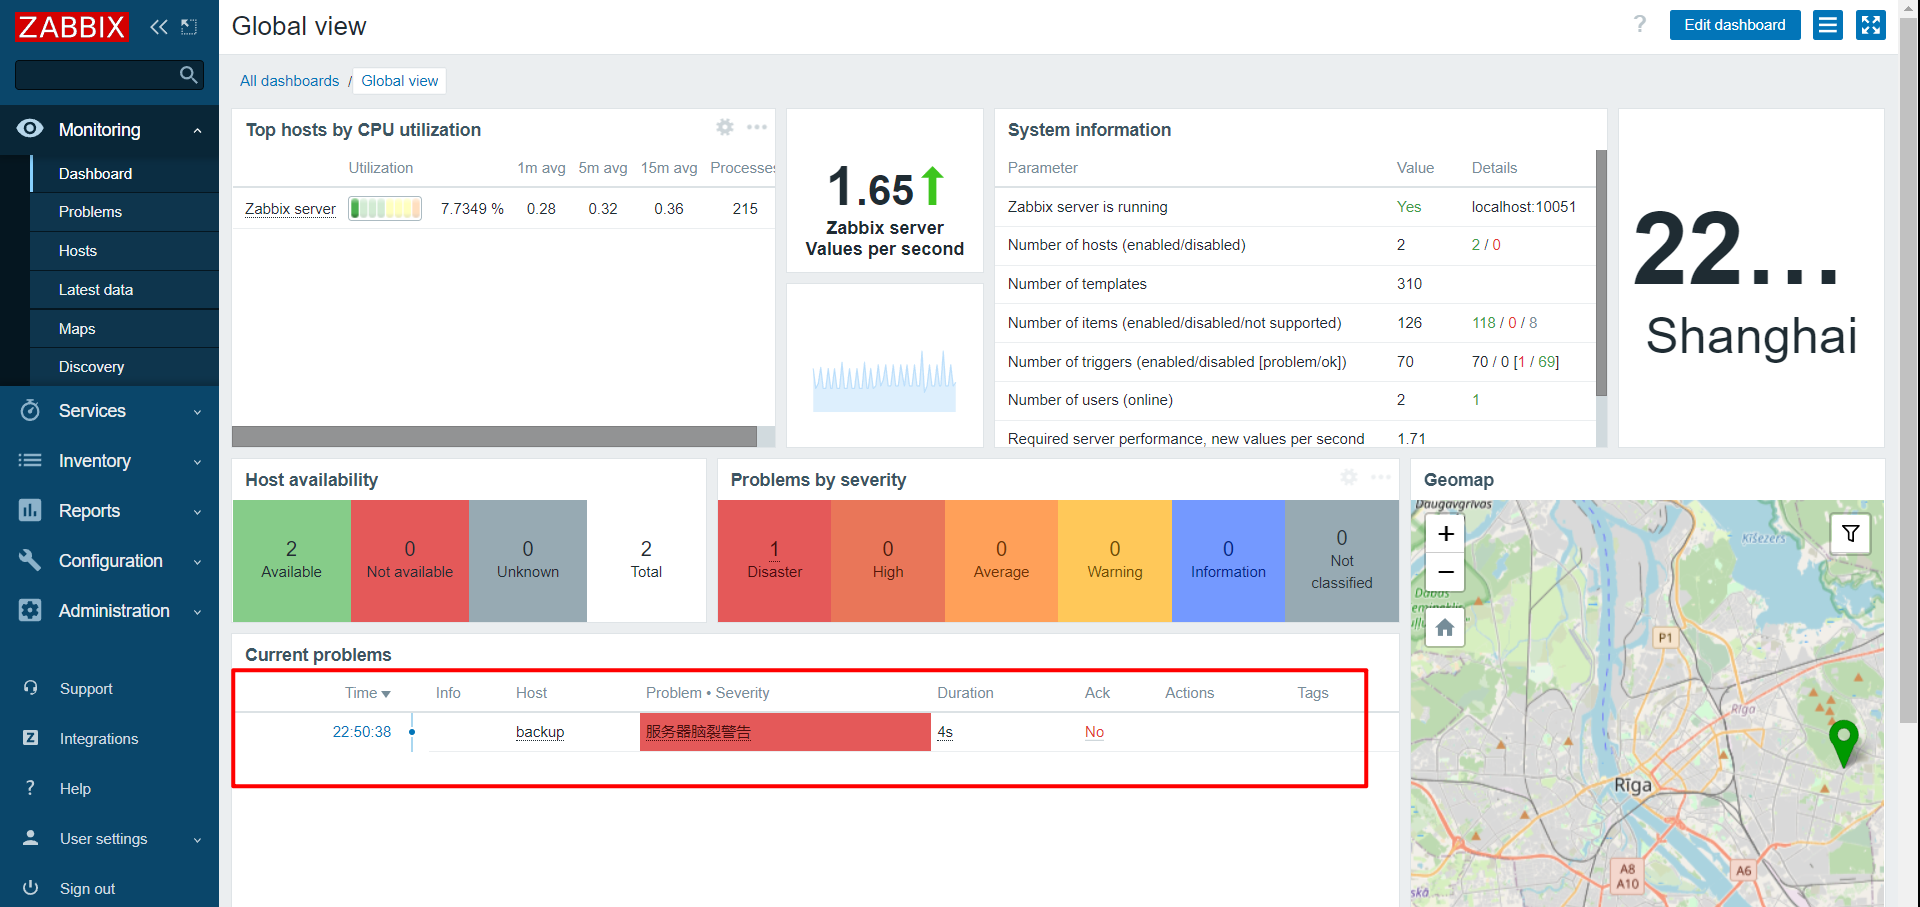Click the Information severity tile
Screen dimensions: 1920x907
[1228, 561]
